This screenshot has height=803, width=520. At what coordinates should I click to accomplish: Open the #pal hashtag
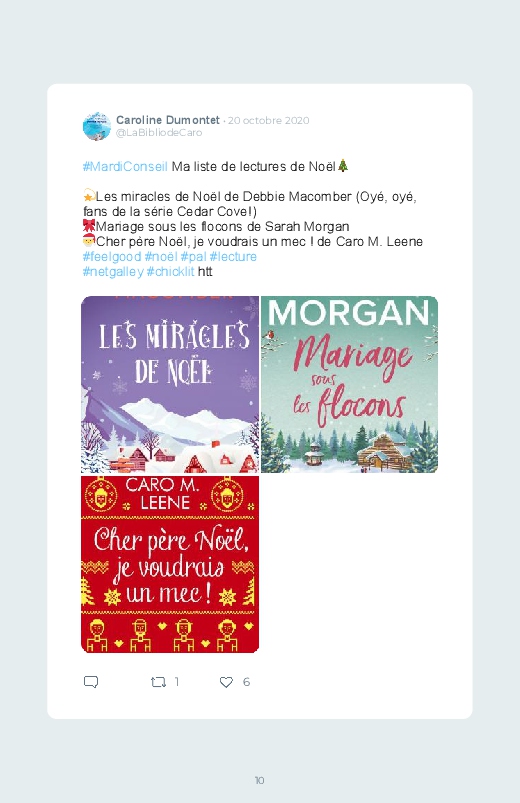click(x=193, y=256)
